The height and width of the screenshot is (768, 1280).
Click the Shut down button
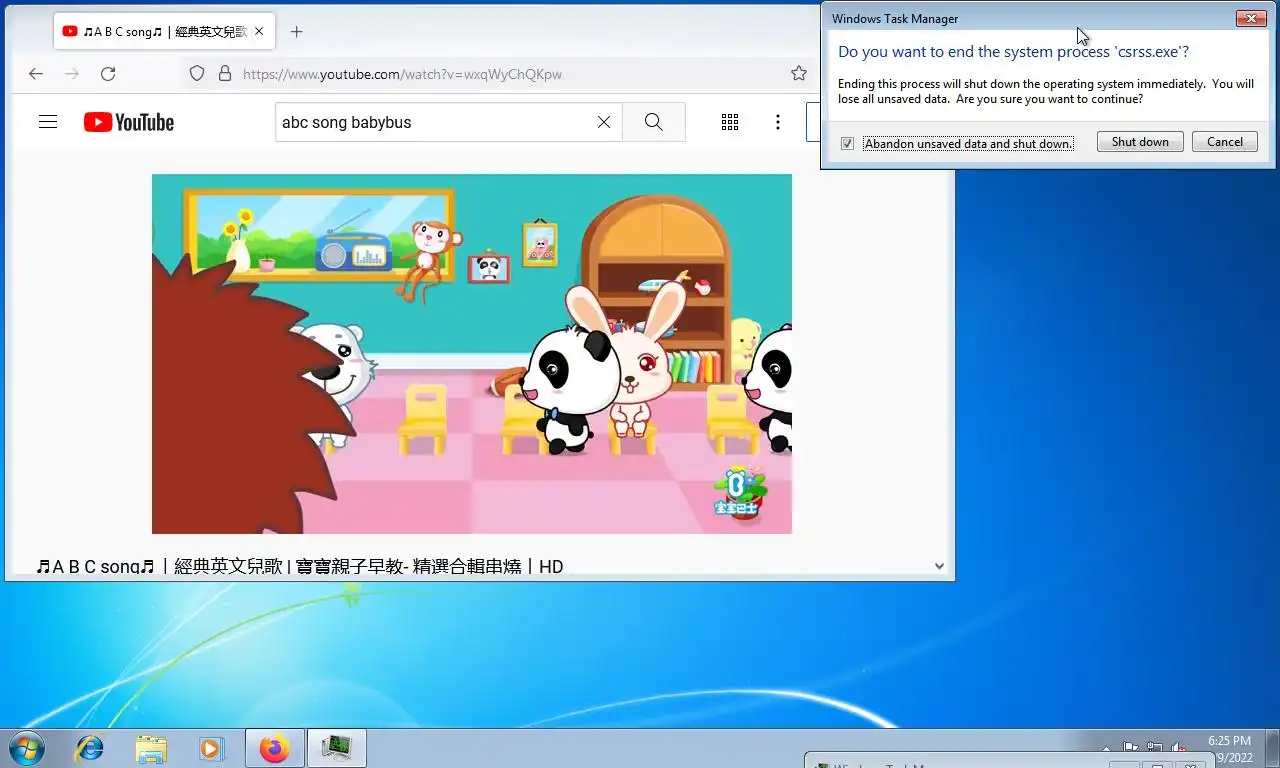[1140, 142]
